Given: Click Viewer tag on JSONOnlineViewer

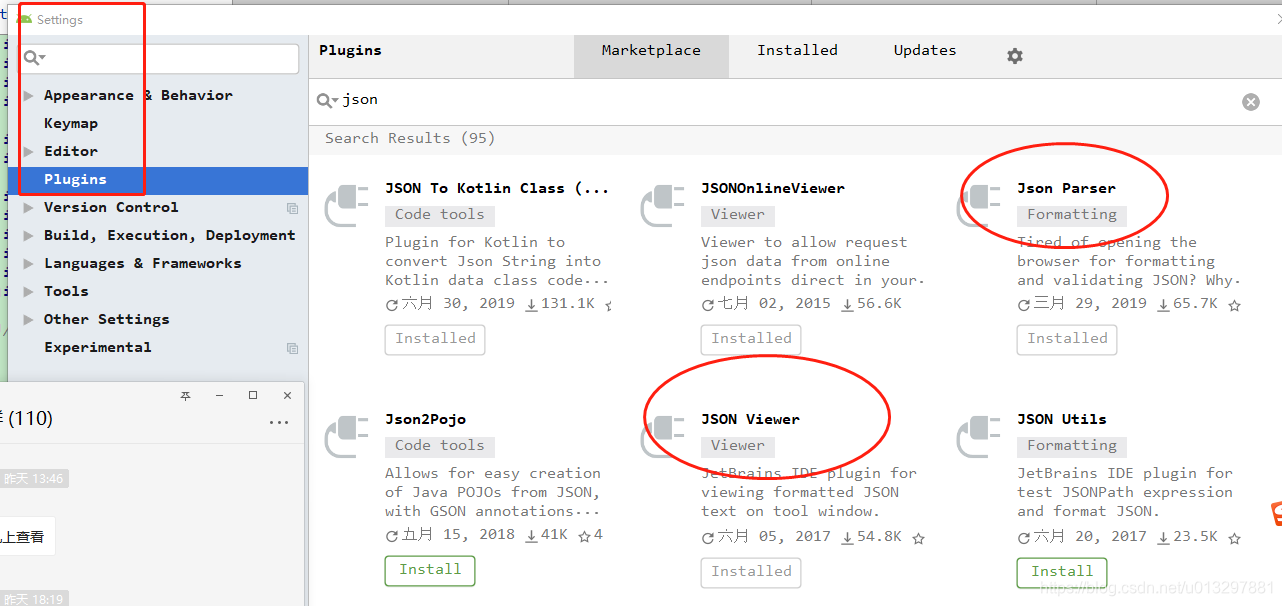Looking at the screenshot, I should [x=738, y=214].
